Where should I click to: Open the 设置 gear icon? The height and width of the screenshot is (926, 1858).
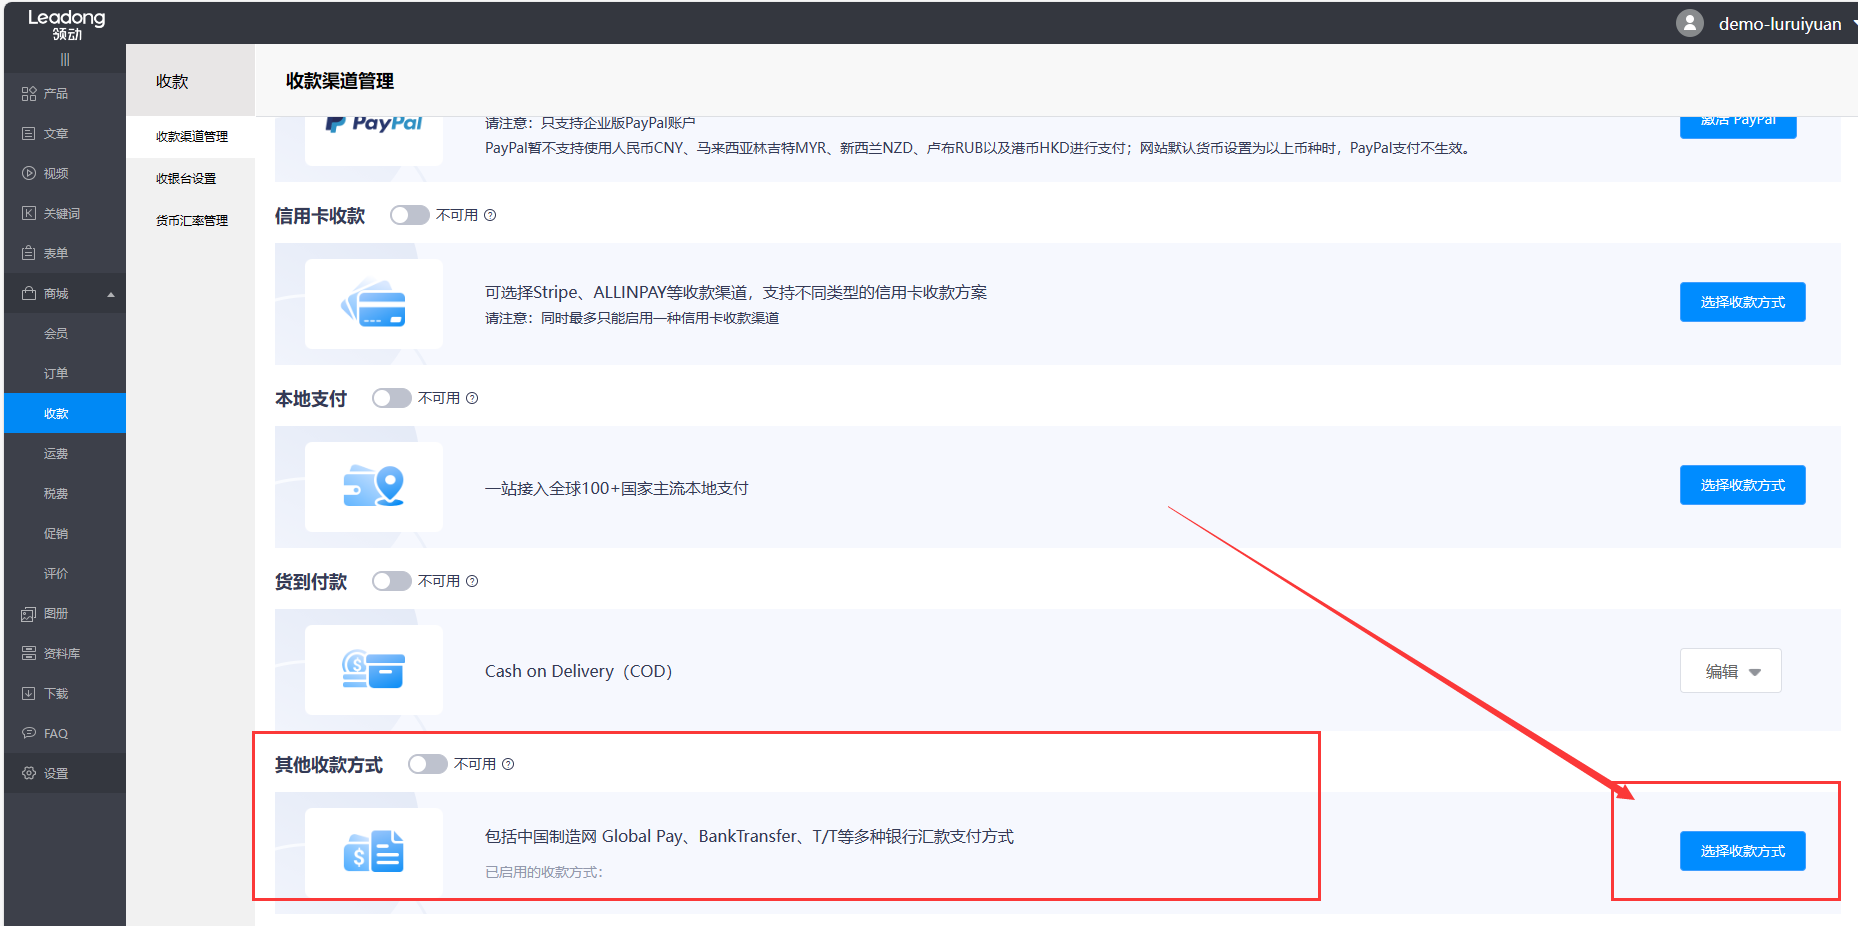tap(28, 772)
